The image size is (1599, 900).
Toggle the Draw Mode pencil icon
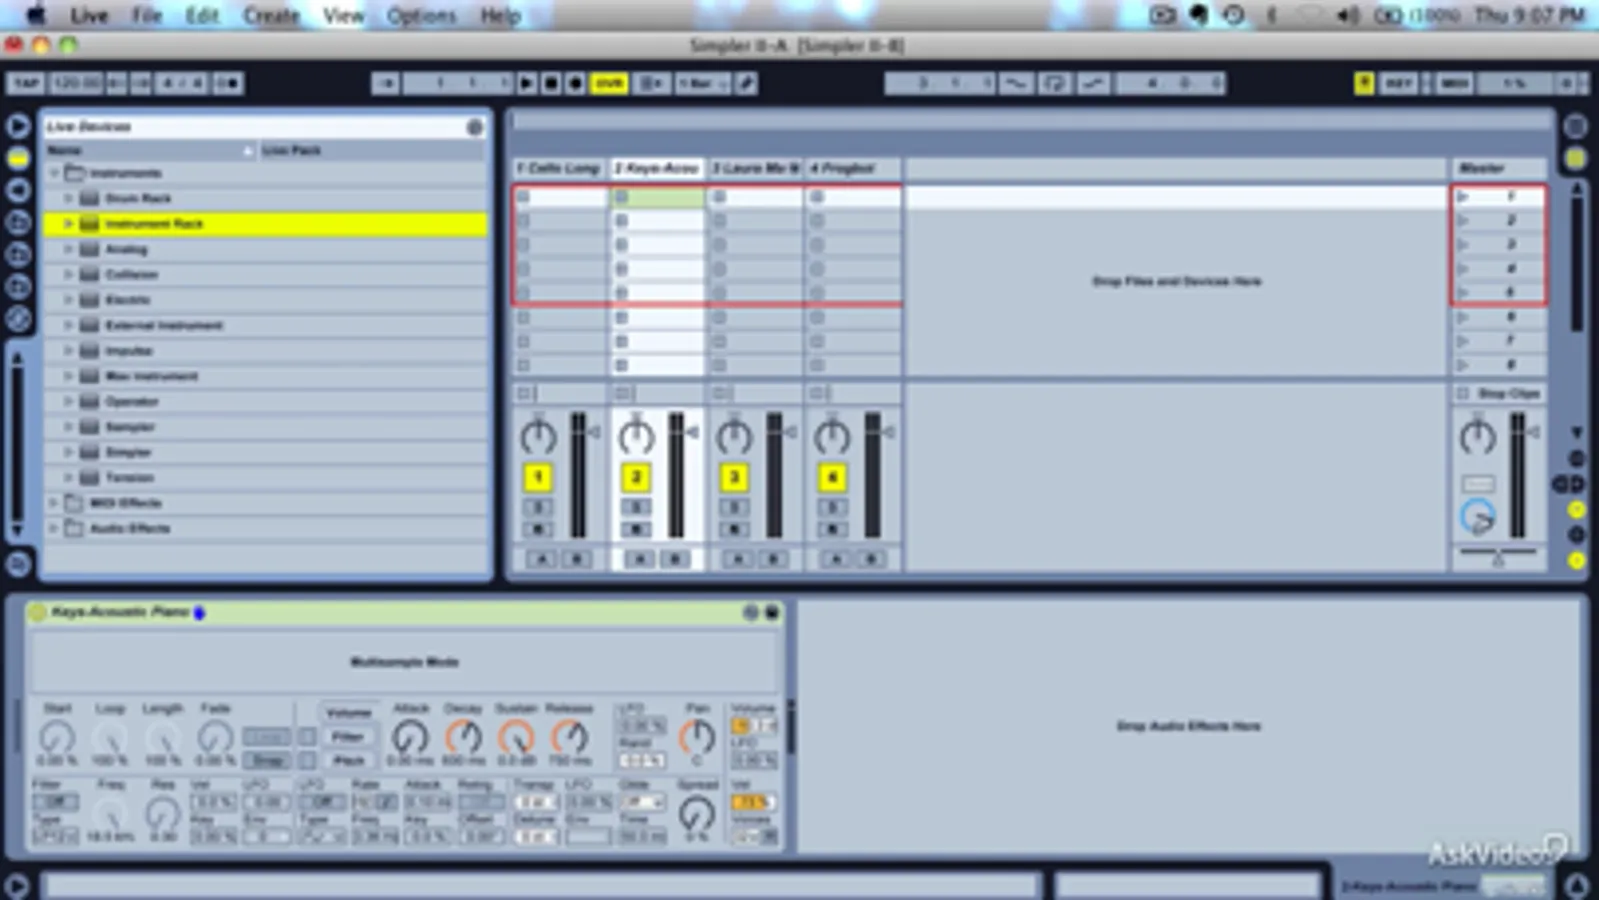pyautogui.click(x=746, y=84)
